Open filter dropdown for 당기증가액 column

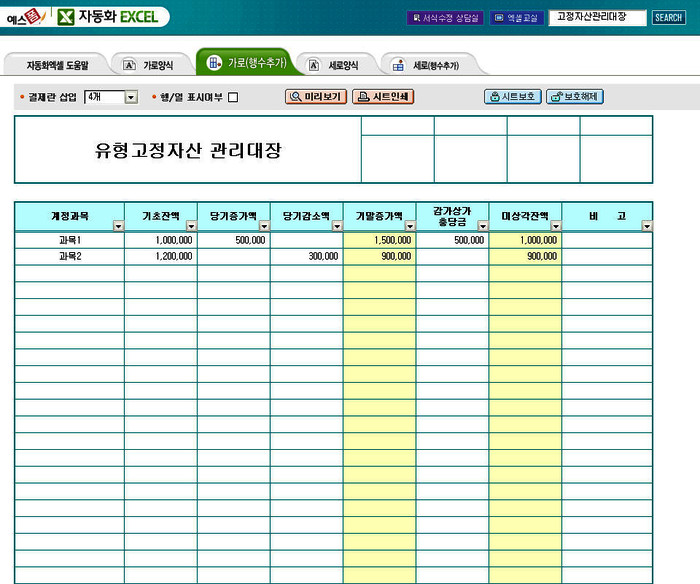[x=264, y=226]
